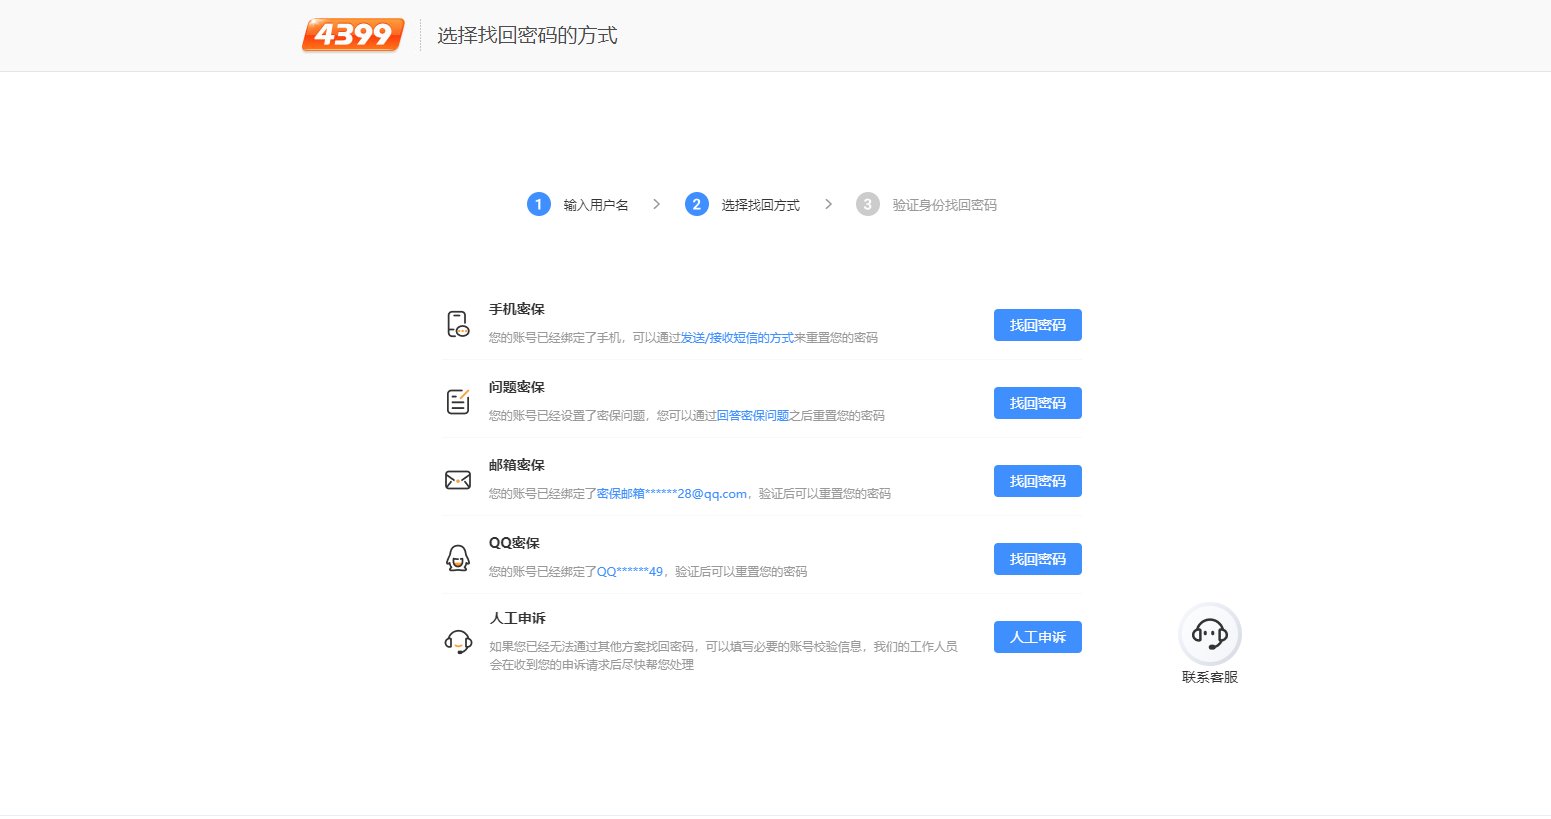Viewport: 1551px width, 819px height.
Task: Select 找回密码 for 邮箱密保
Action: pyautogui.click(x=1037, y=480)
